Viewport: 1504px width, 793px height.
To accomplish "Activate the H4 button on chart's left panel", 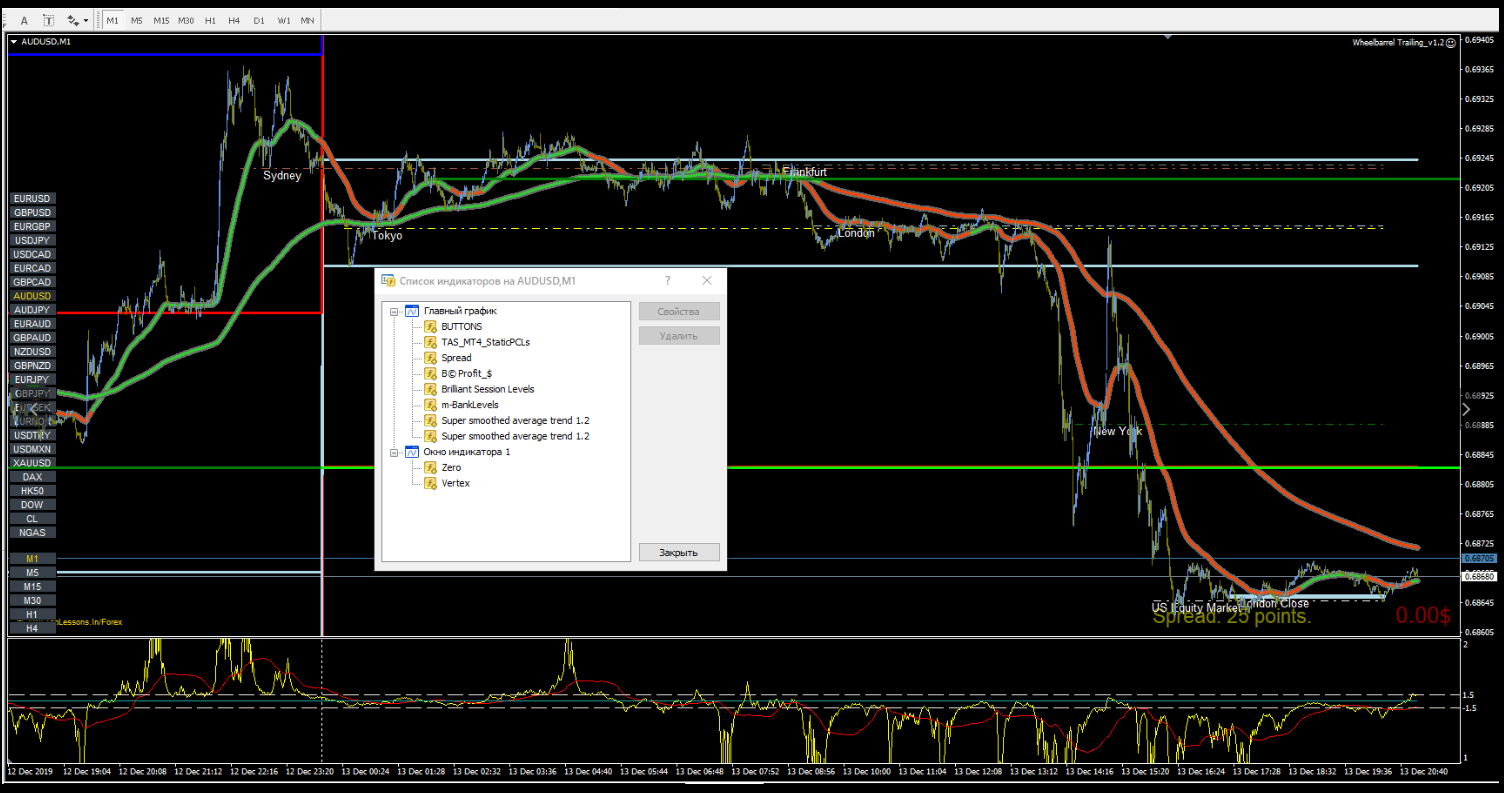I will [x=32, y=628].
